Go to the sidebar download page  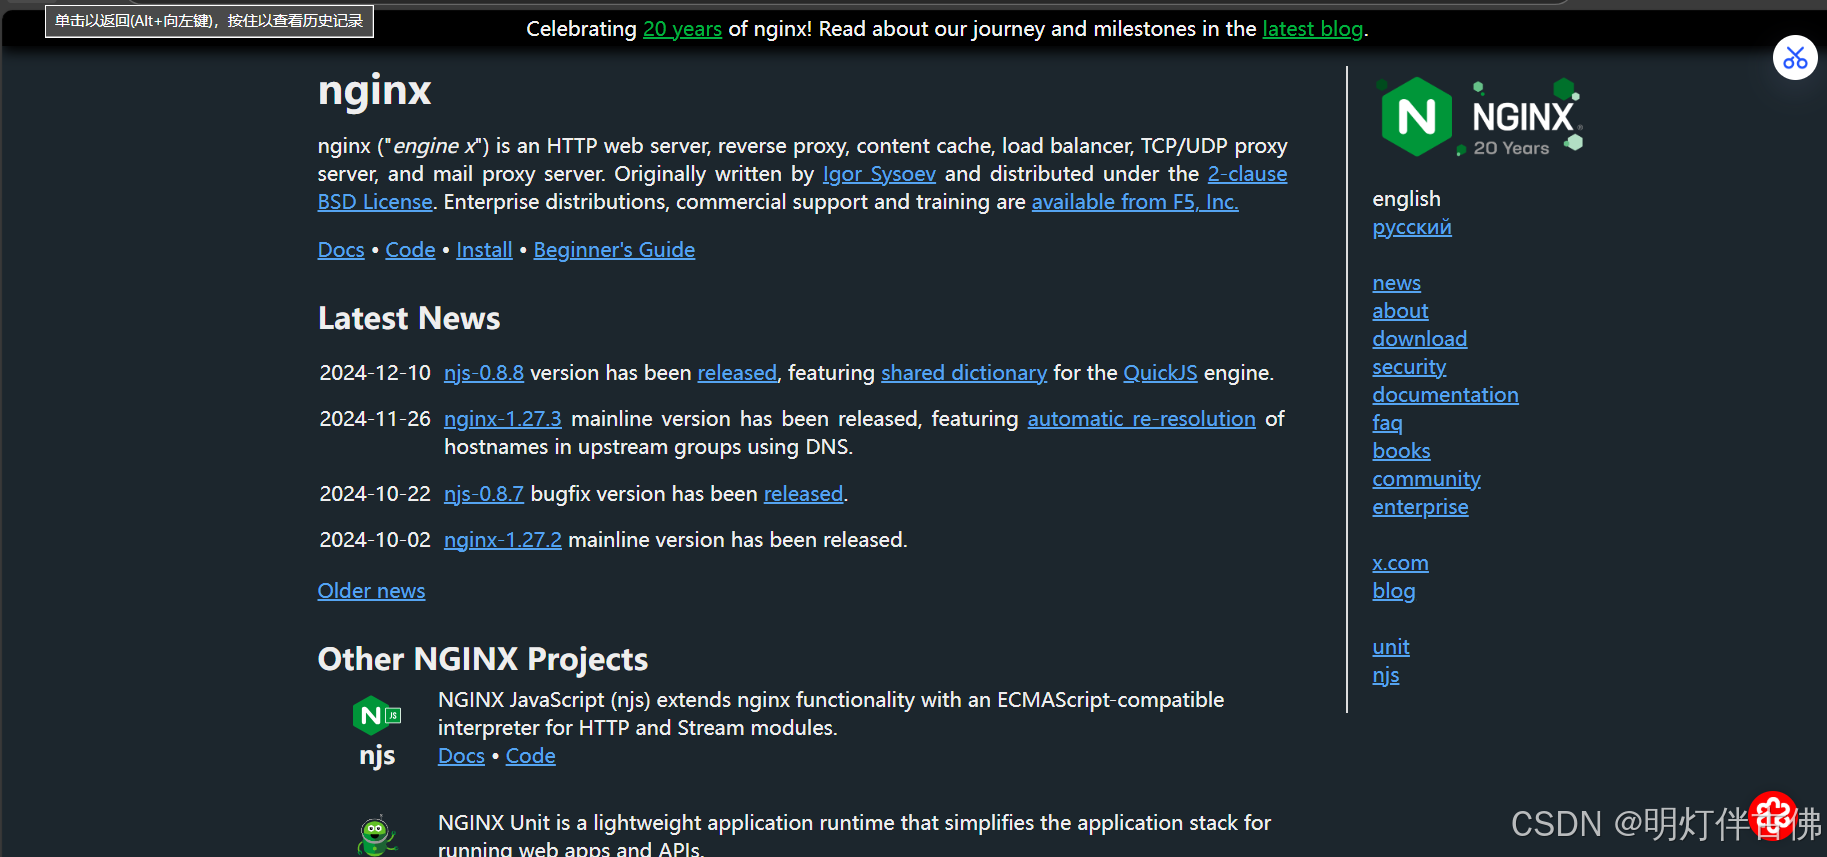[1420, 339]
